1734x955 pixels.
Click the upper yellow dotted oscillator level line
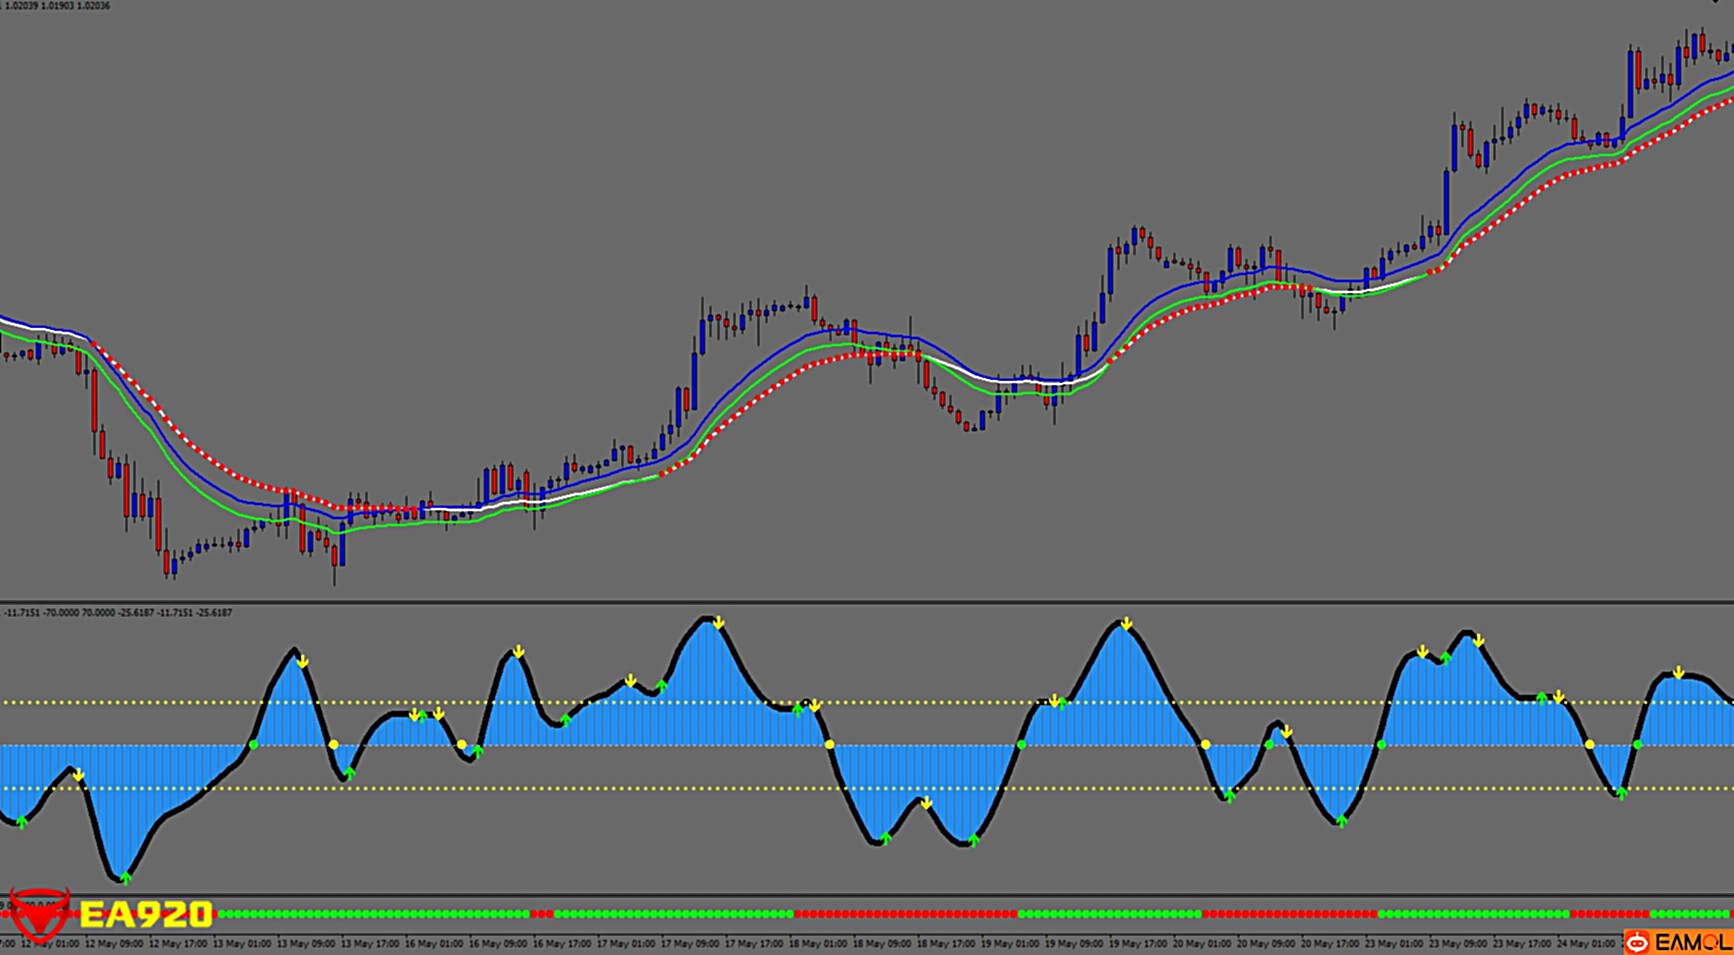pyautogui.click(x=900, y=702)
